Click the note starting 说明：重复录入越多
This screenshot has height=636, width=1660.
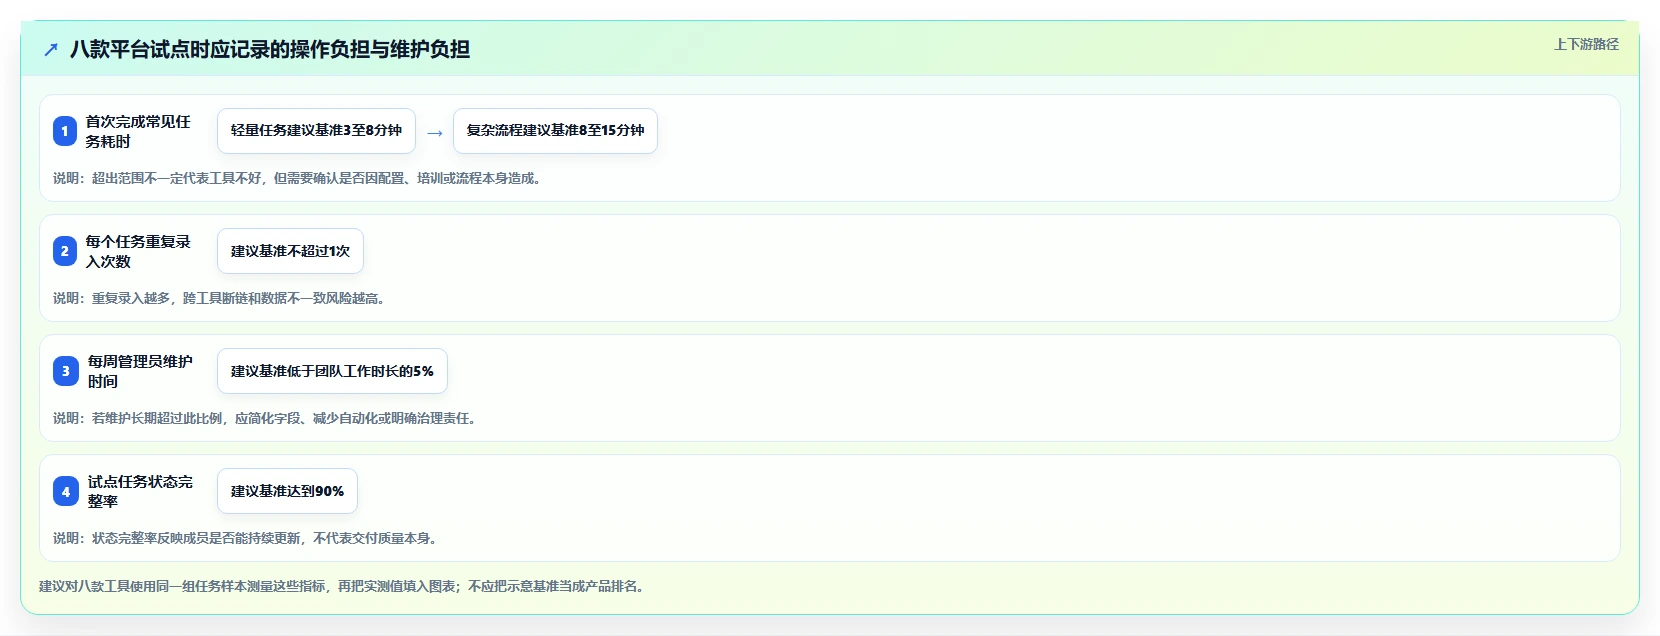(x=222, y=298)
